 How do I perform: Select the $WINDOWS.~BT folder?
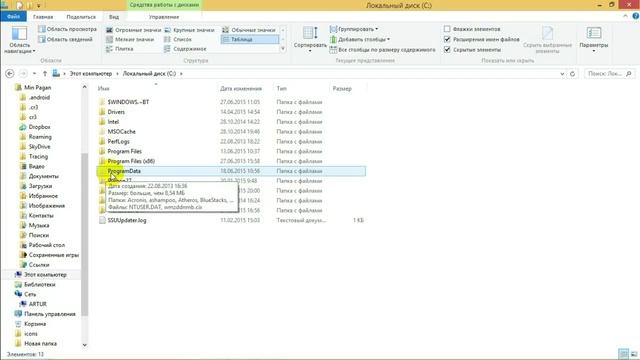pos(128,102)
